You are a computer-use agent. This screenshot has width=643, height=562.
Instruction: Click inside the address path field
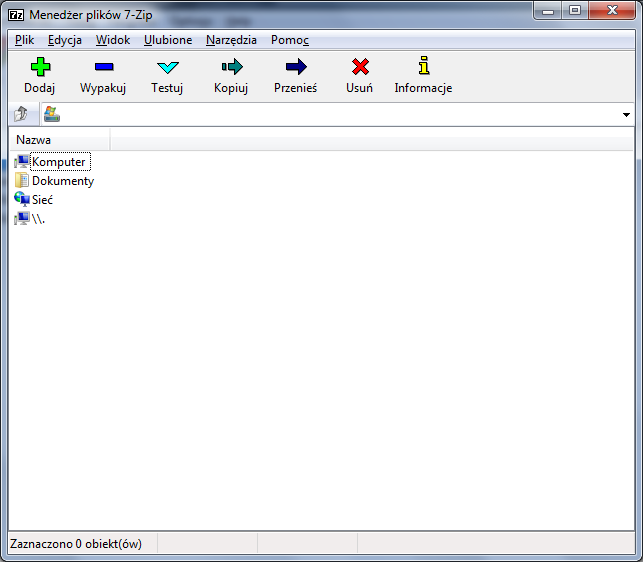pos(340,114)
